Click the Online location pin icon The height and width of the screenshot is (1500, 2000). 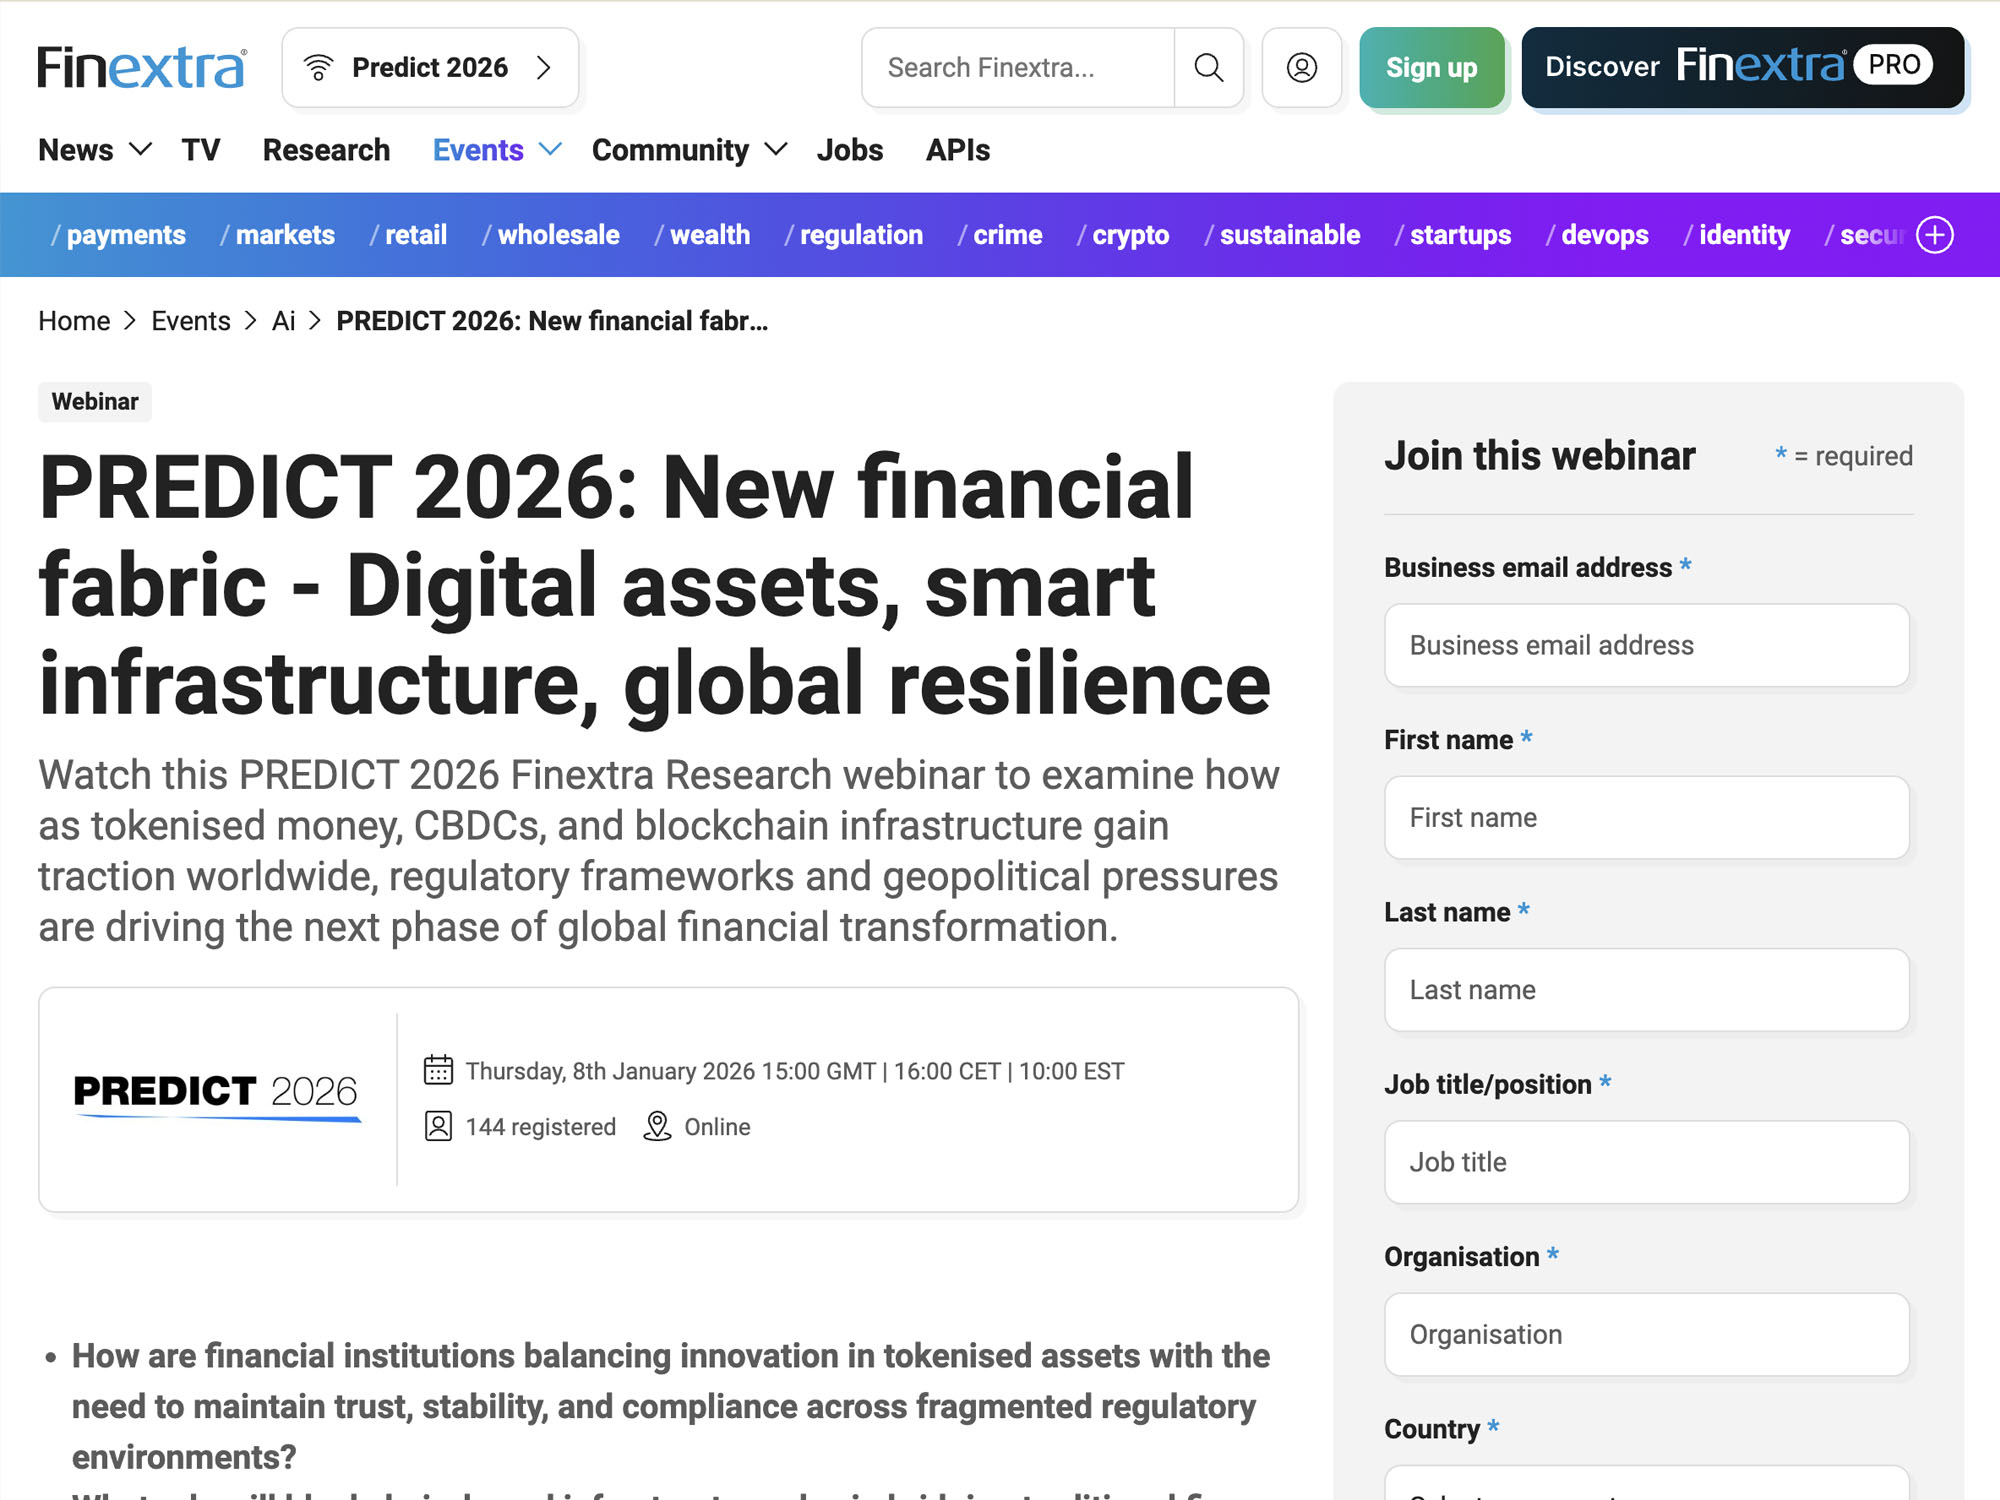pyautogui.click(x=657, y=1126)
